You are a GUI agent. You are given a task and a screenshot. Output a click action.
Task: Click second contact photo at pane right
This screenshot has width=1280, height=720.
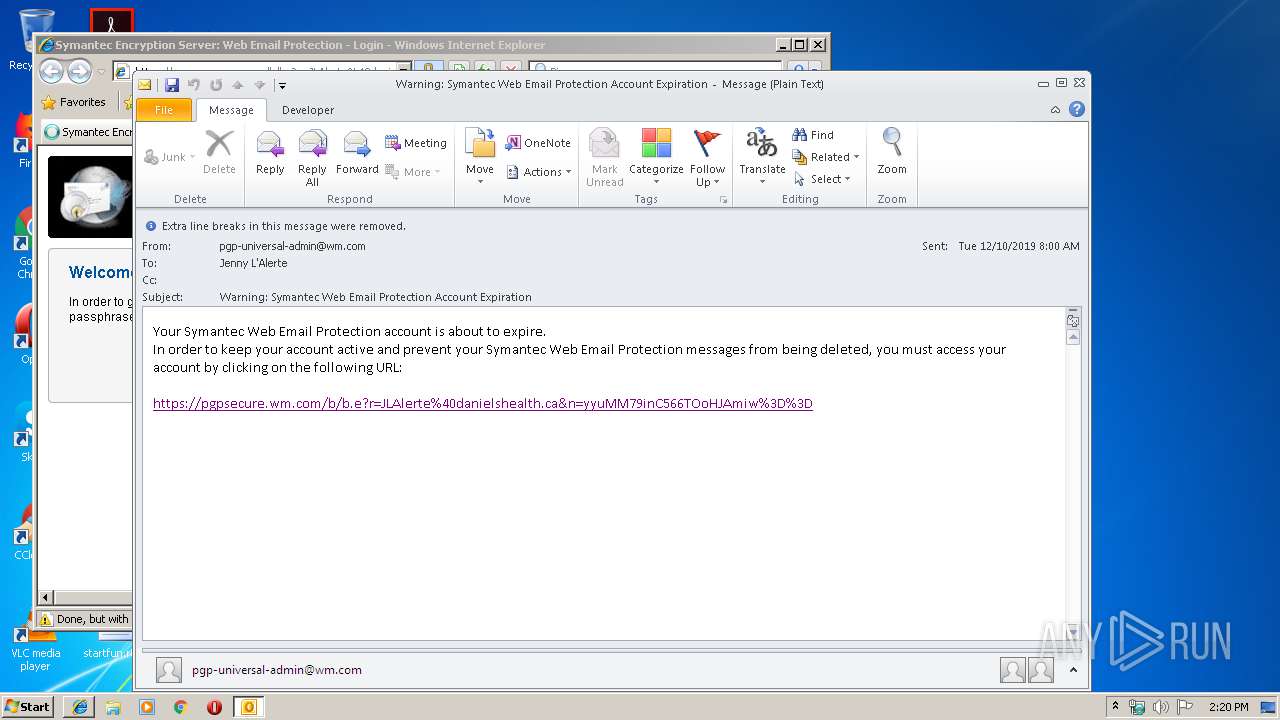click(x=1041, y=670)
